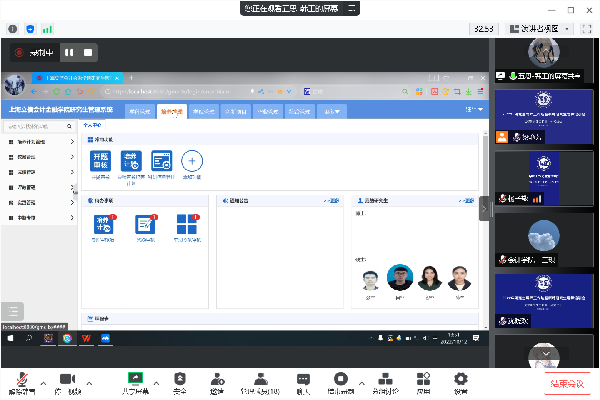
Task: Click the home icon in shared browser
Action: [68, 91]
